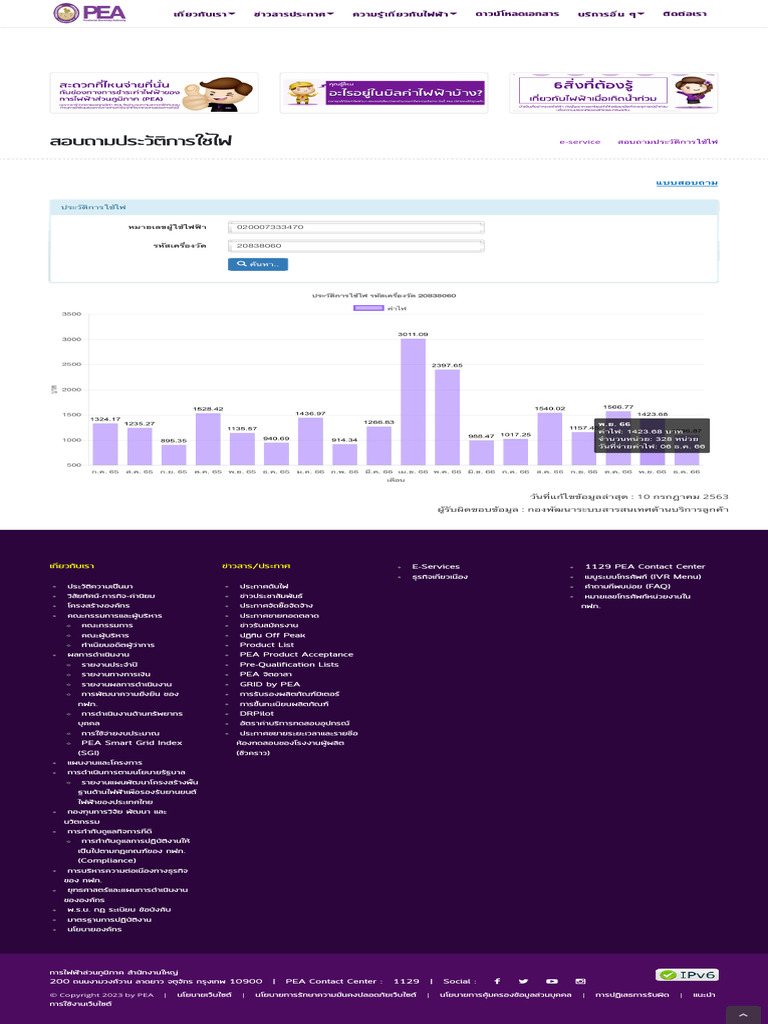Screen dimensions: 768x1024
Task: Open the YouTube social icon
Action: pyautogui.click(x=552, y=981)
